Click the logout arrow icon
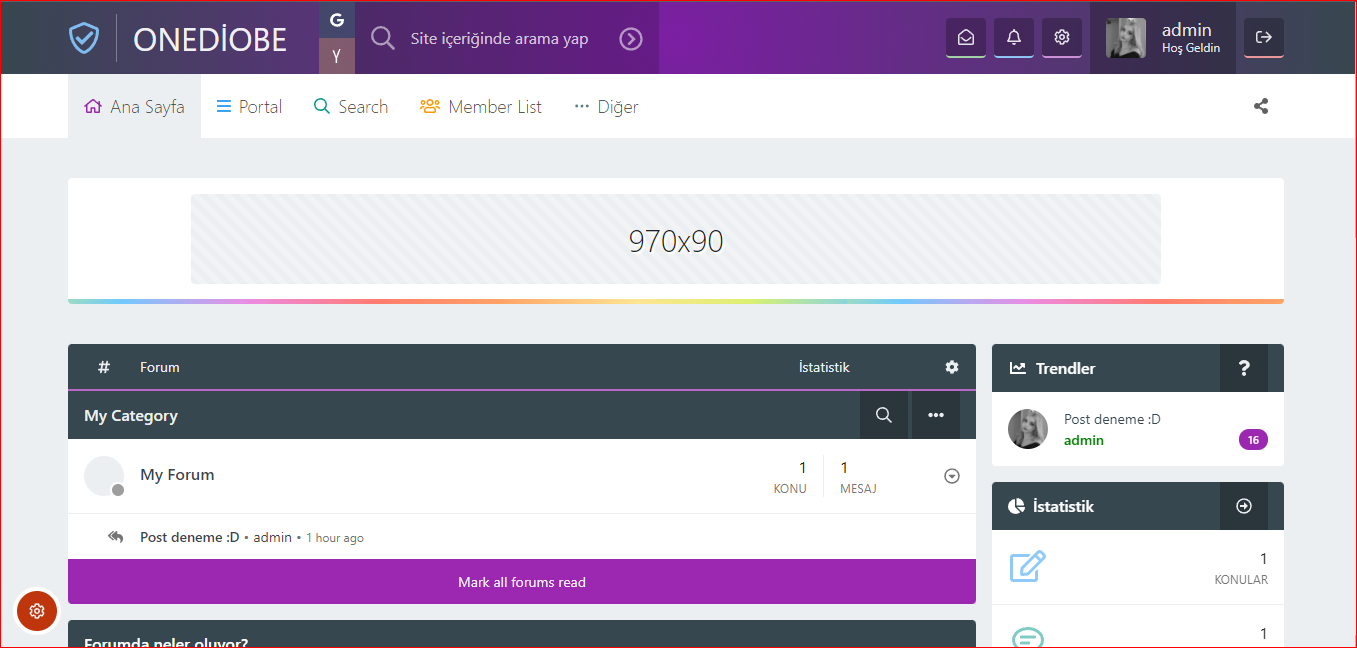 pyautogui.click(x=1263, y=38)
